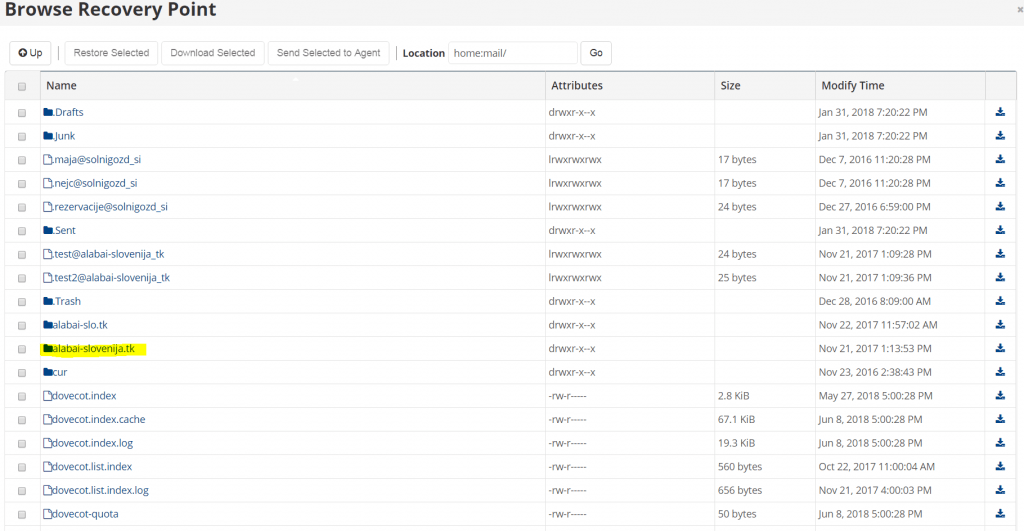Click download icon for dovecot.index.cache
This screenshot has height=531, width=1024.
(x=1000, y=419)
